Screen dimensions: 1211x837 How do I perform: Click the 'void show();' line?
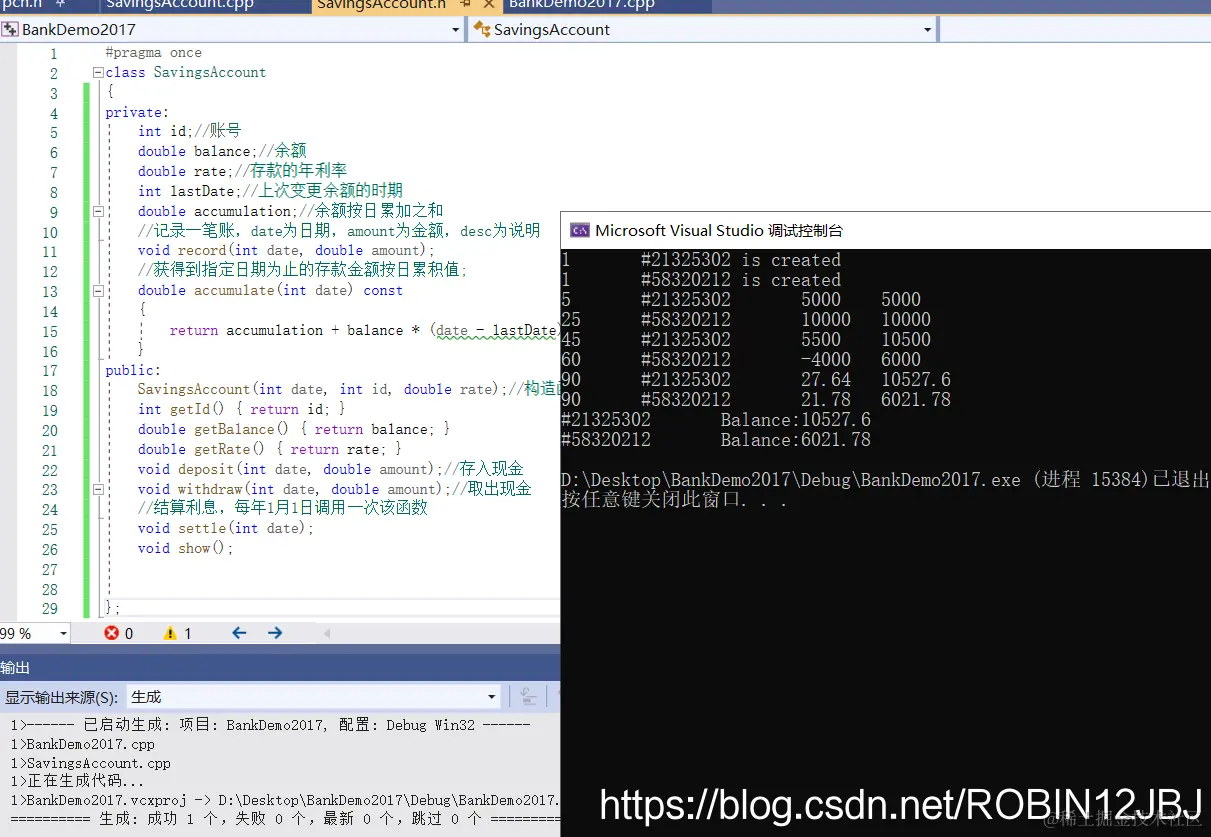[x=185, y=549]
